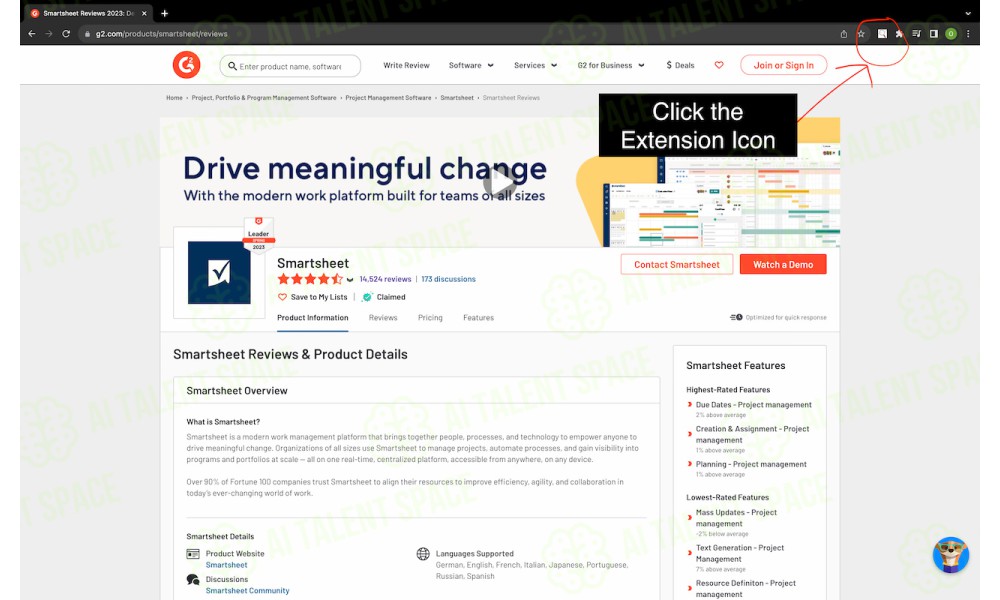Go to Home in the breadcrumb
1000x600 pixels.
174,98
